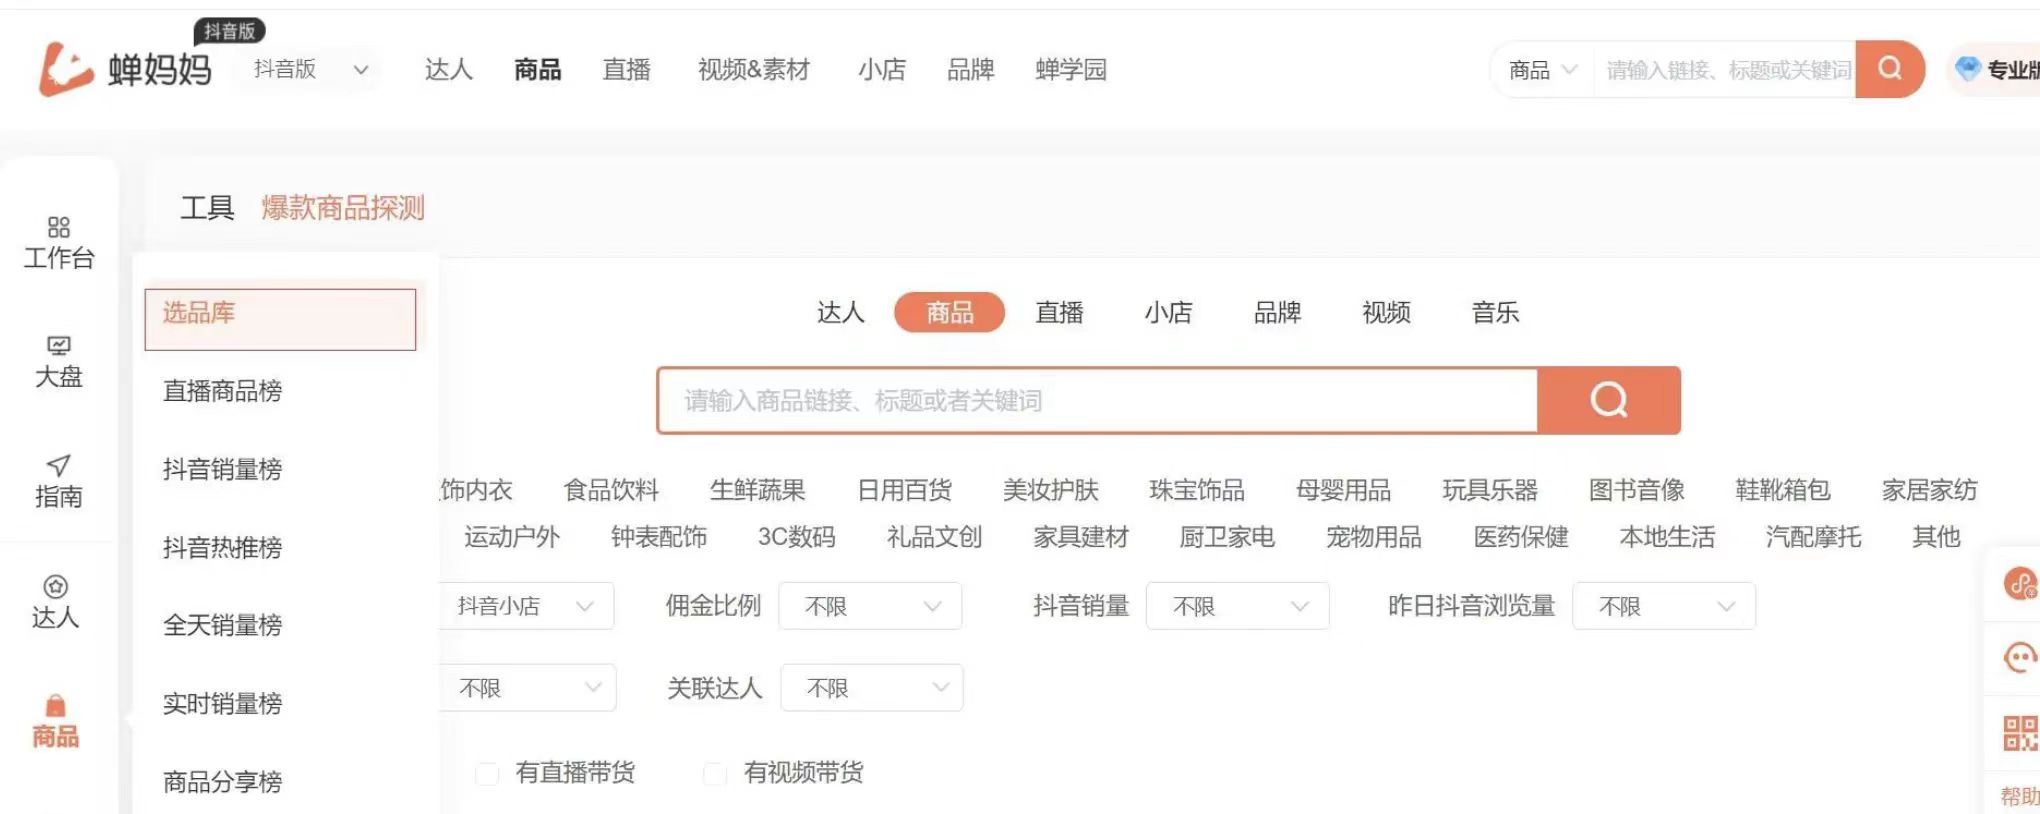Click the 蝉妈妈 logo icon

65,69
